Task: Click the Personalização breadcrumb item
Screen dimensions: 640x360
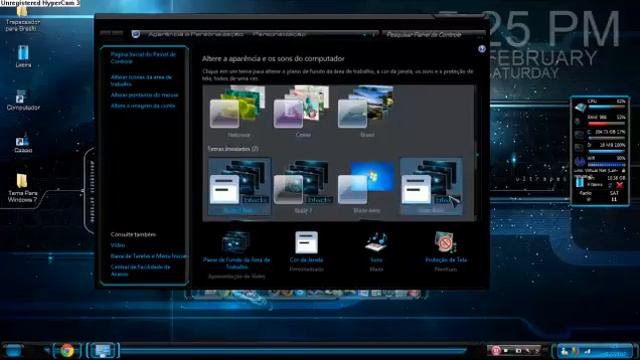Action: click(279, 34)
